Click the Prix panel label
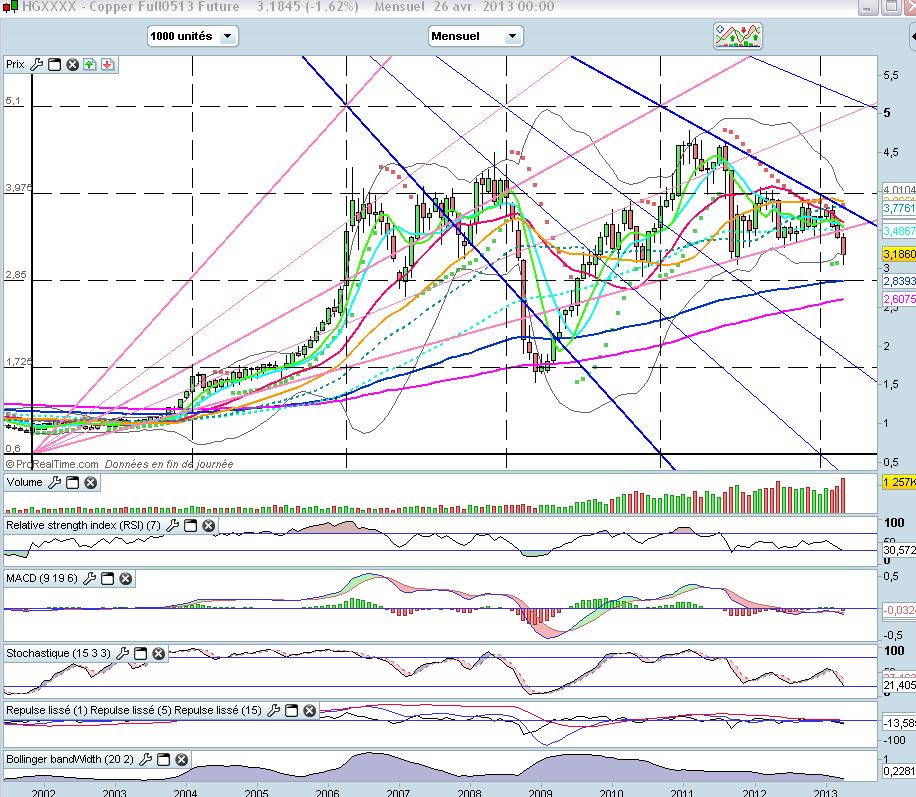916x797 pixels. (15, 64)
